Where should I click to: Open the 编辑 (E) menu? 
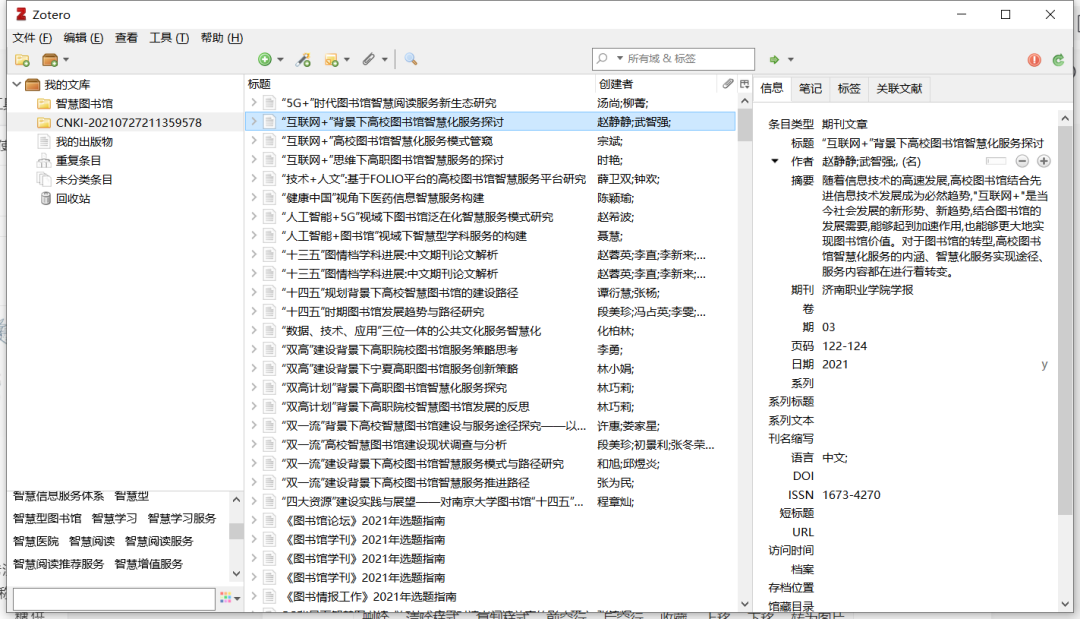(83, 38)
